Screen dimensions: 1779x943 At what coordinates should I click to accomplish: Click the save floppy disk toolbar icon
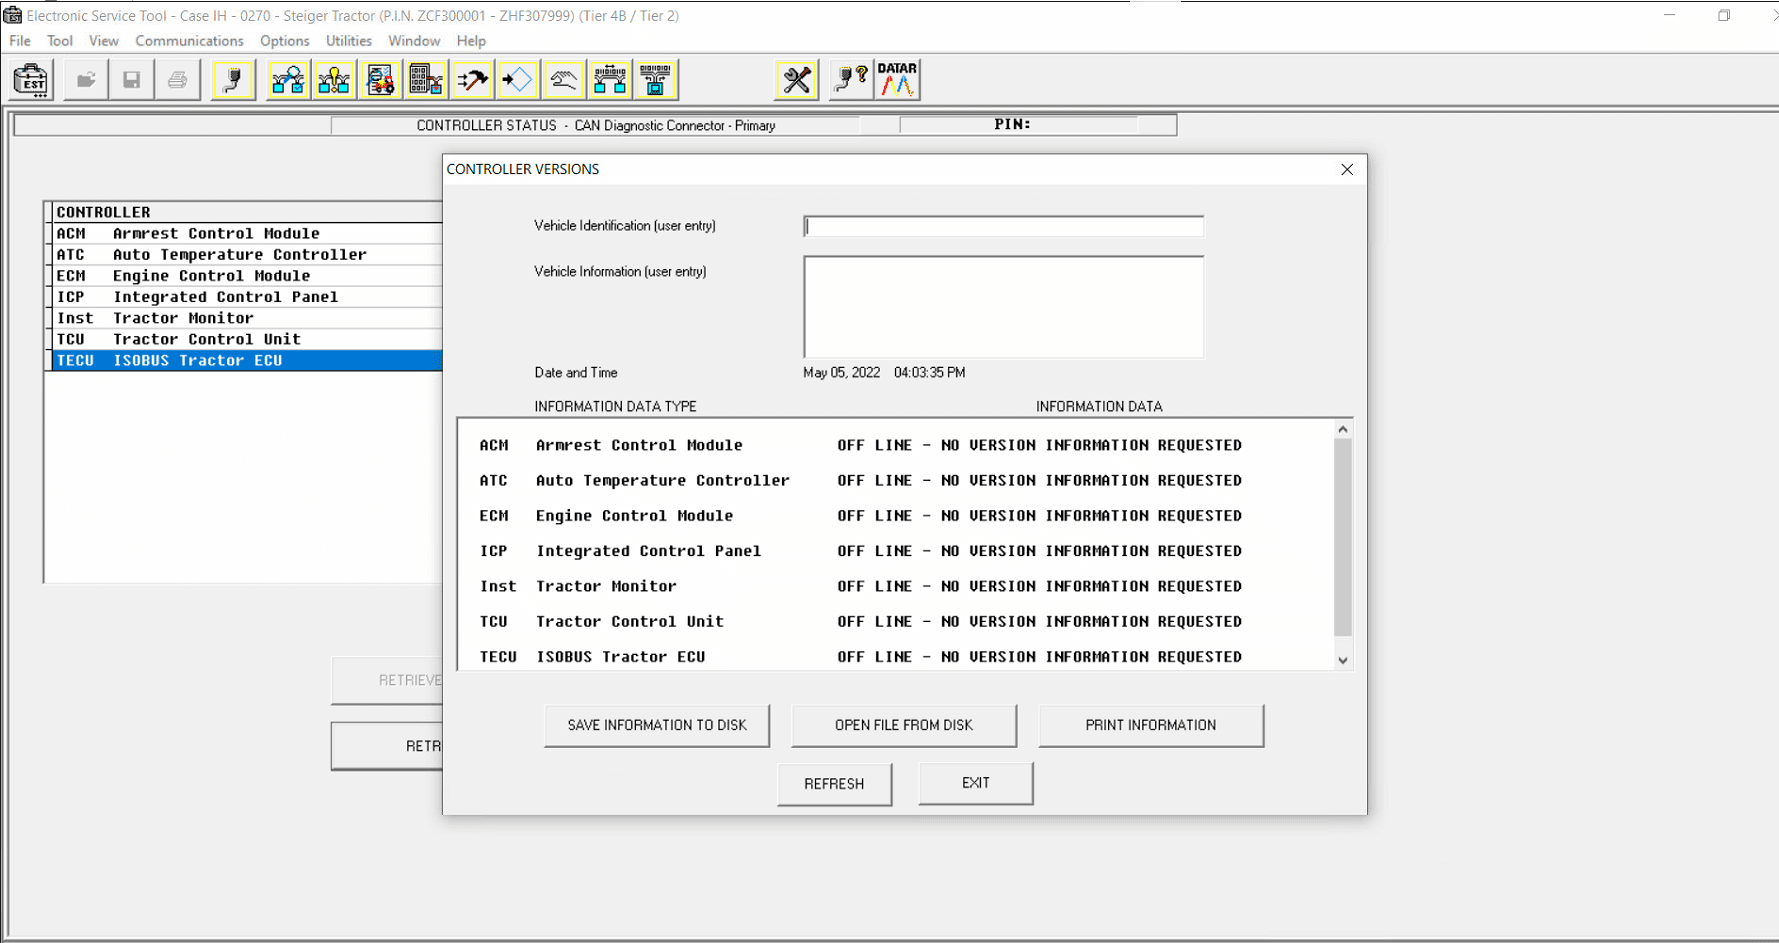coord(131,79)
